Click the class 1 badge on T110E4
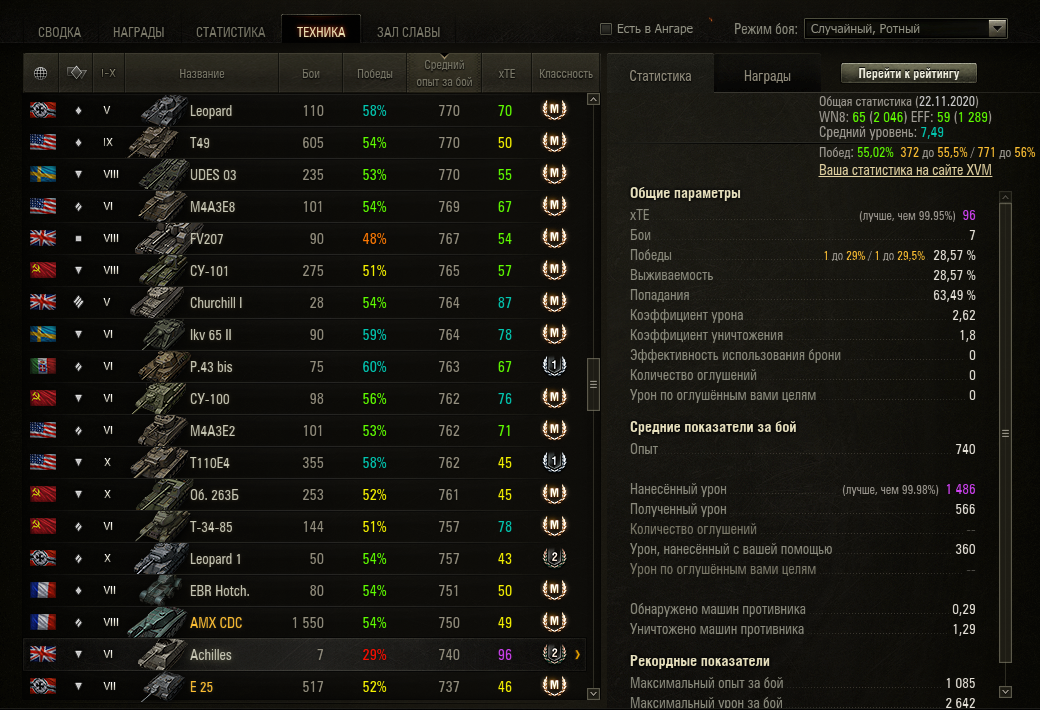Viewport: 1040px width, 710px height. (554, 461)
